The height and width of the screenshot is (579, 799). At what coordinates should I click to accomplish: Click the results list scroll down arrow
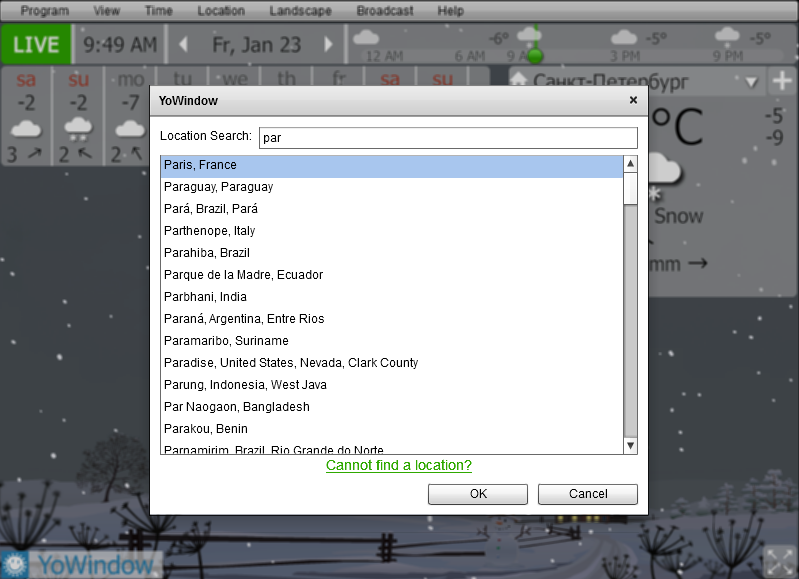pos(630,445)
